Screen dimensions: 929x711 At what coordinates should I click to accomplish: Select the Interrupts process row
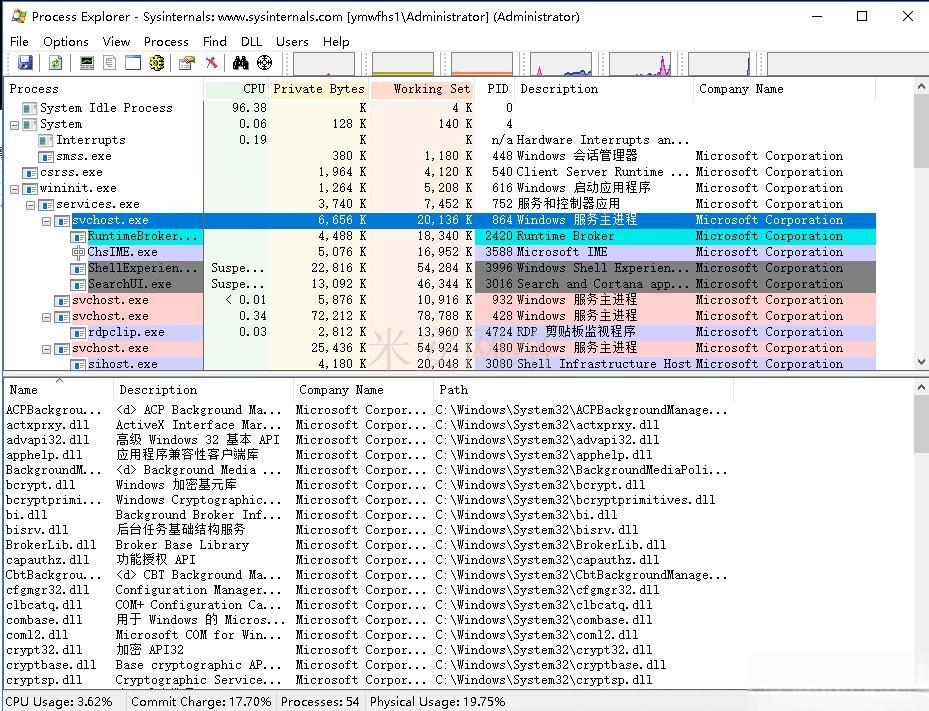point(440,140)
